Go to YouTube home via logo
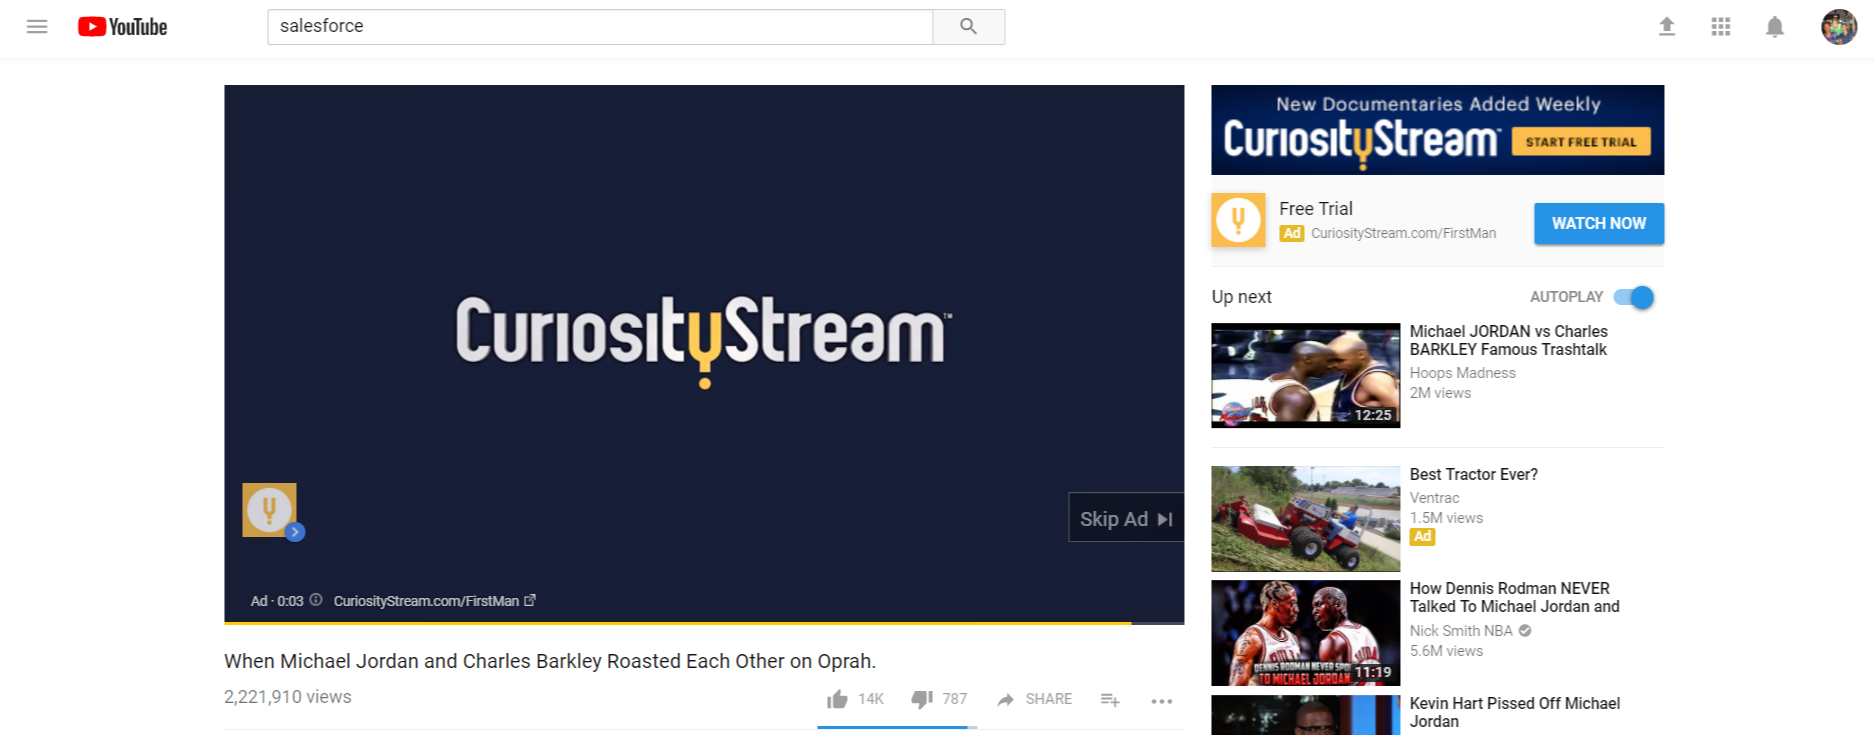Viewport: 1874px width, 735px height. coord(123,27)
